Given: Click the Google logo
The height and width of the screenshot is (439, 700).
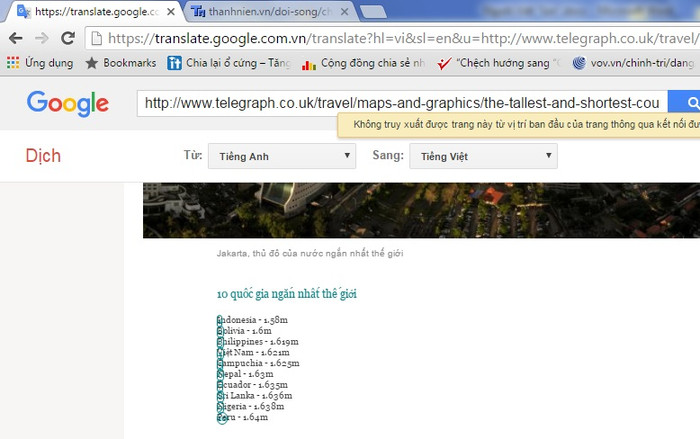Looking at the screenshot, I should pyautogui.click(x=68, y=104).
